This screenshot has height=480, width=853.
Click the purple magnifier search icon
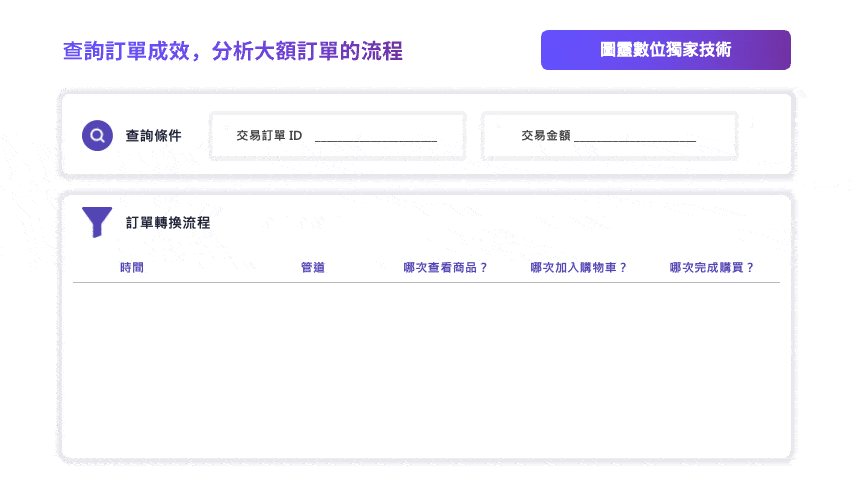(x=97, y=136)
